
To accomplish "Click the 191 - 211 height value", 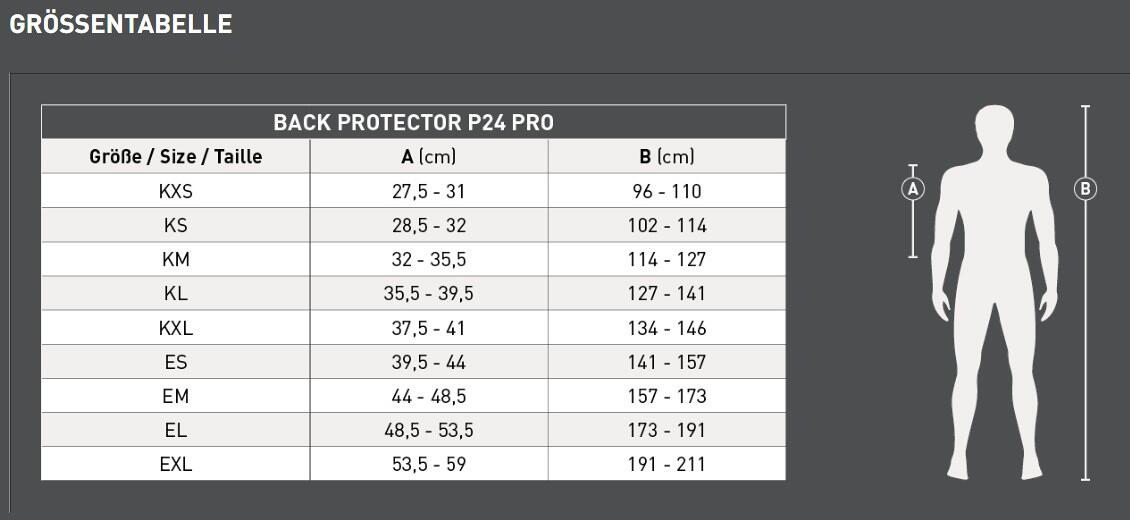I will 667,465.
